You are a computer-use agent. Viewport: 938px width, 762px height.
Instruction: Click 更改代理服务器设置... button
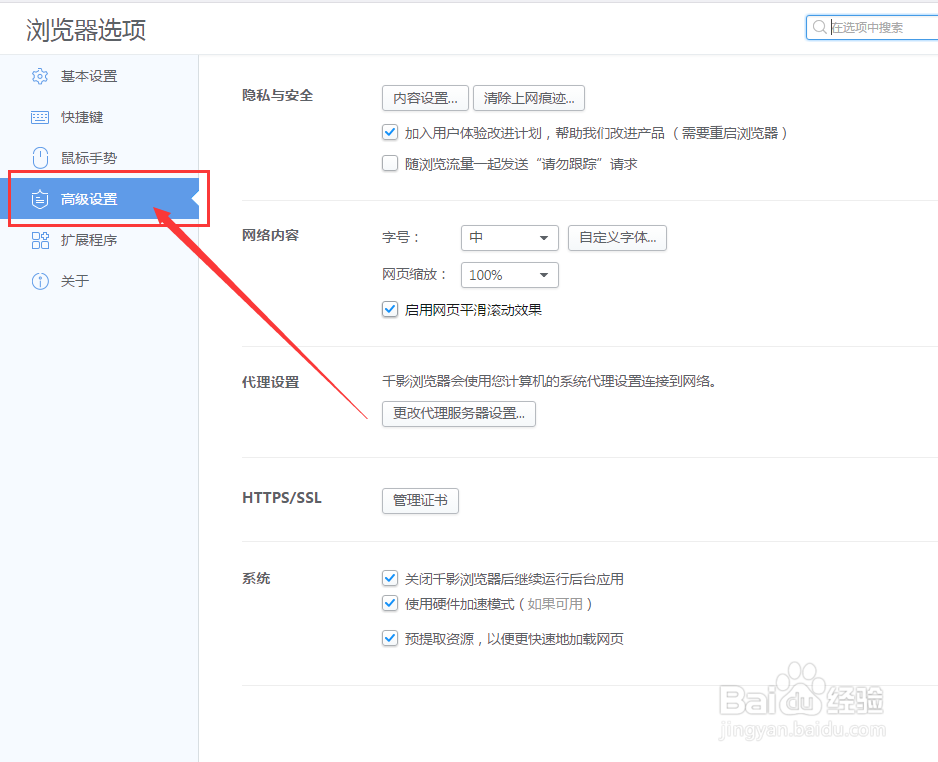pyautogui.click(x=459, y=414)
